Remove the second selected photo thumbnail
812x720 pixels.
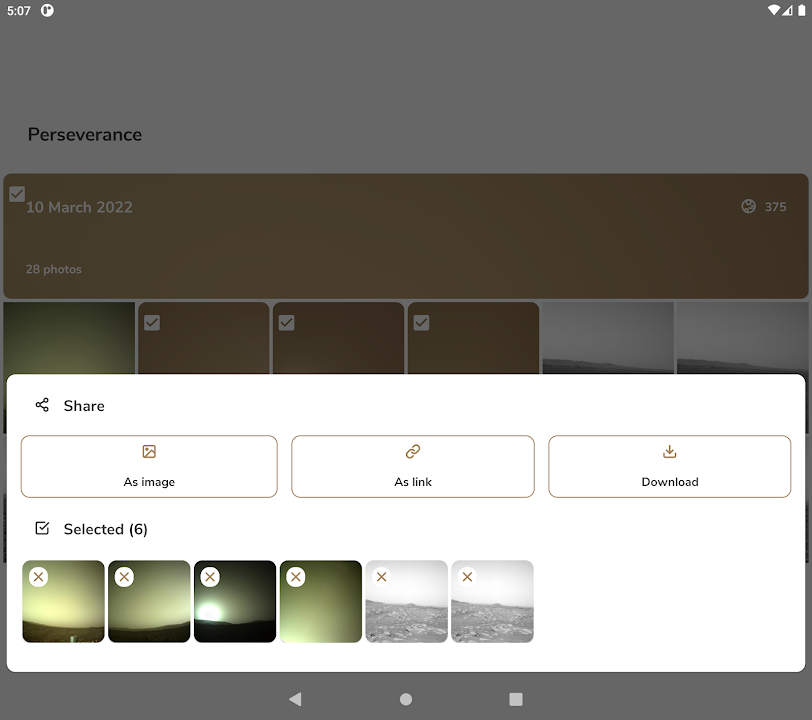(x=124, y=577)
